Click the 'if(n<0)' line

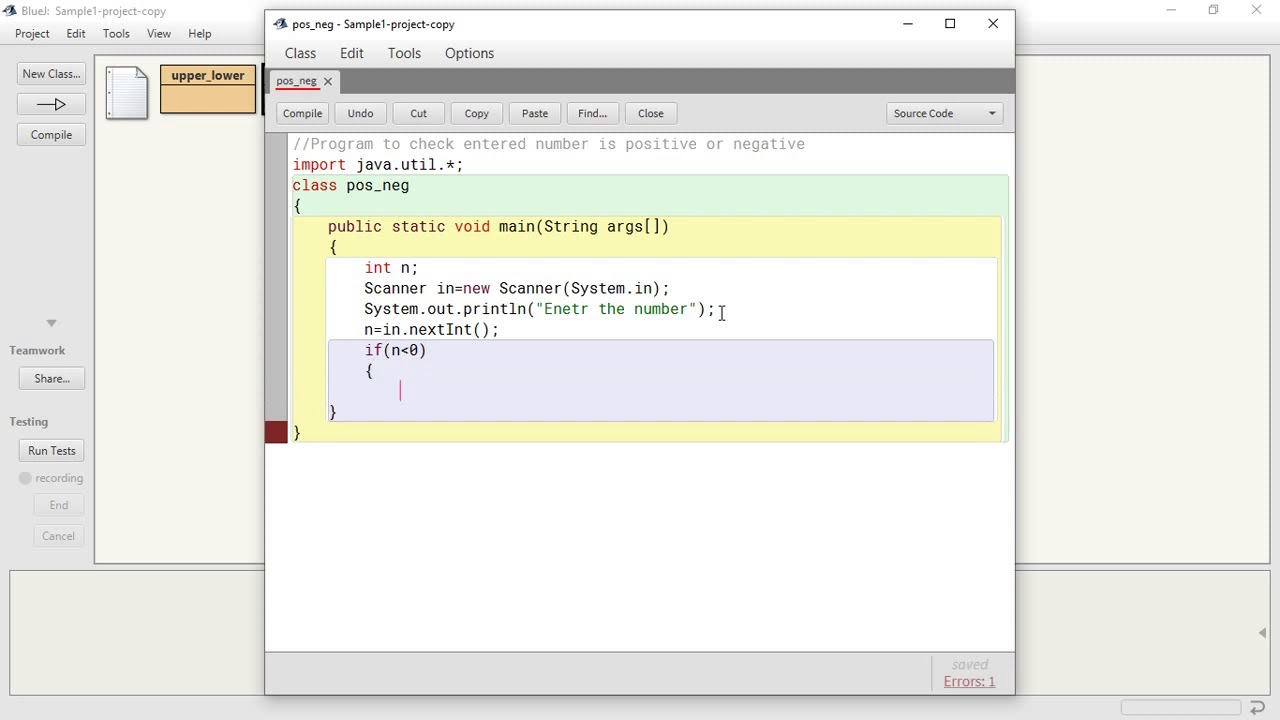tap(395, 350)
